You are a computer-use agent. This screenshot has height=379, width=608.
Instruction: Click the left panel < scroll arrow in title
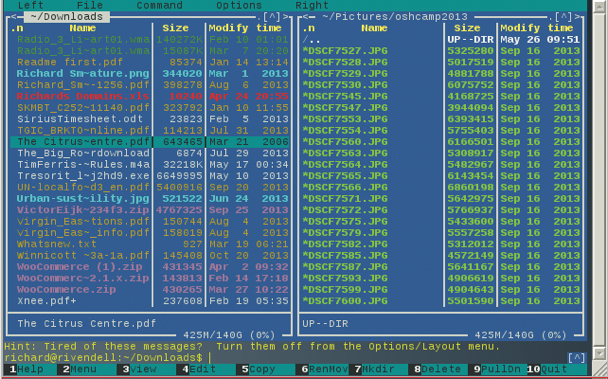(14, 17)
